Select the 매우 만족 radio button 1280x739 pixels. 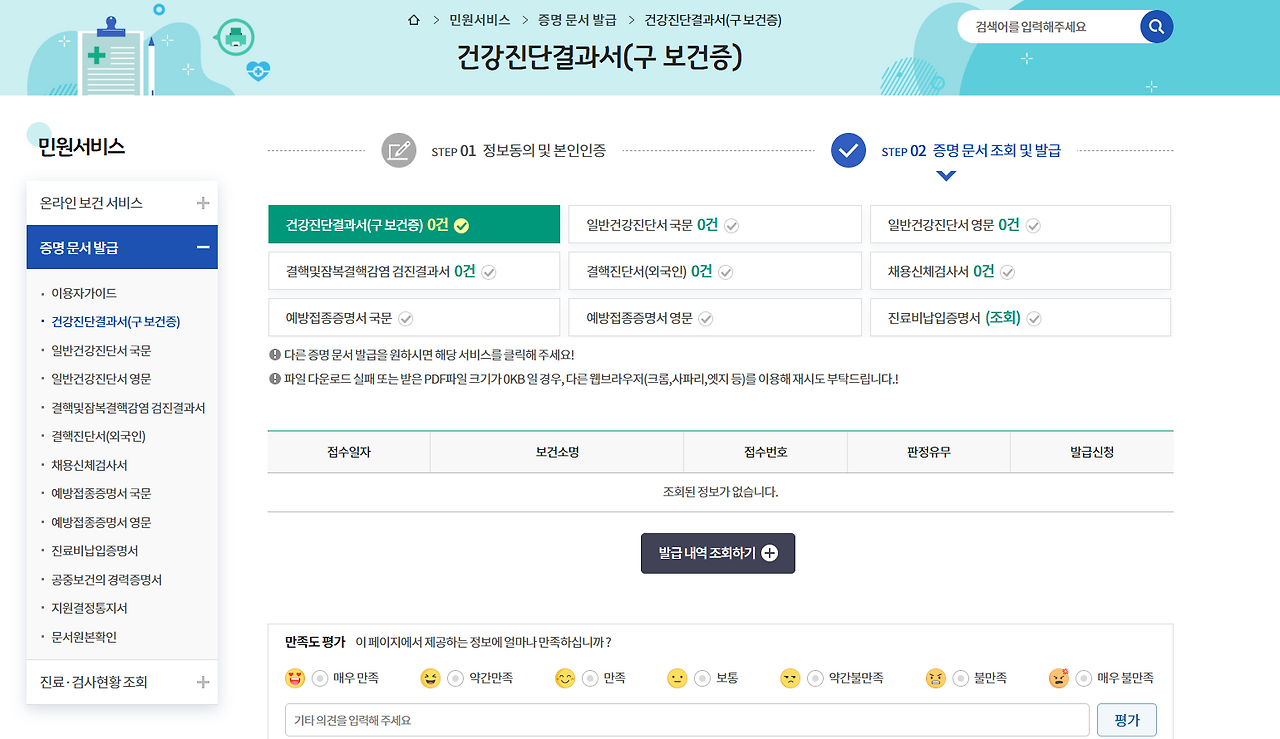point(320,678)
